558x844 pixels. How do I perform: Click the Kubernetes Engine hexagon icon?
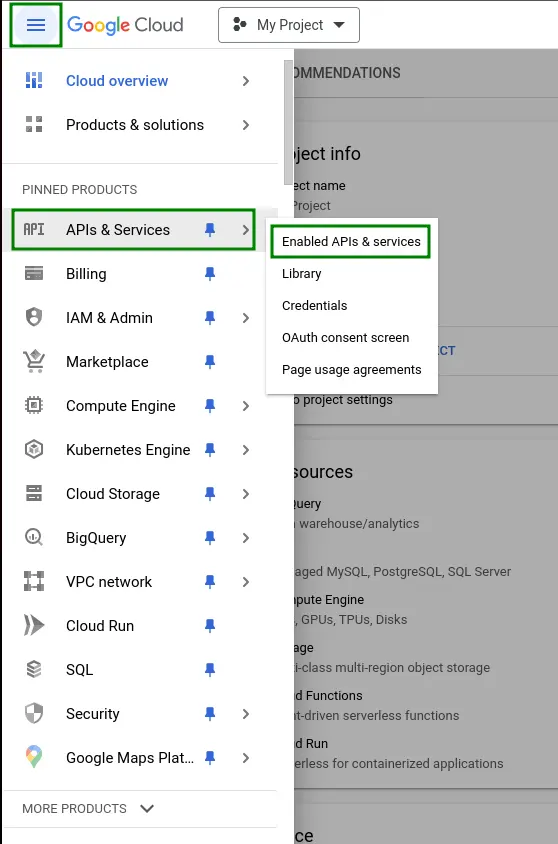click(34, 449)
